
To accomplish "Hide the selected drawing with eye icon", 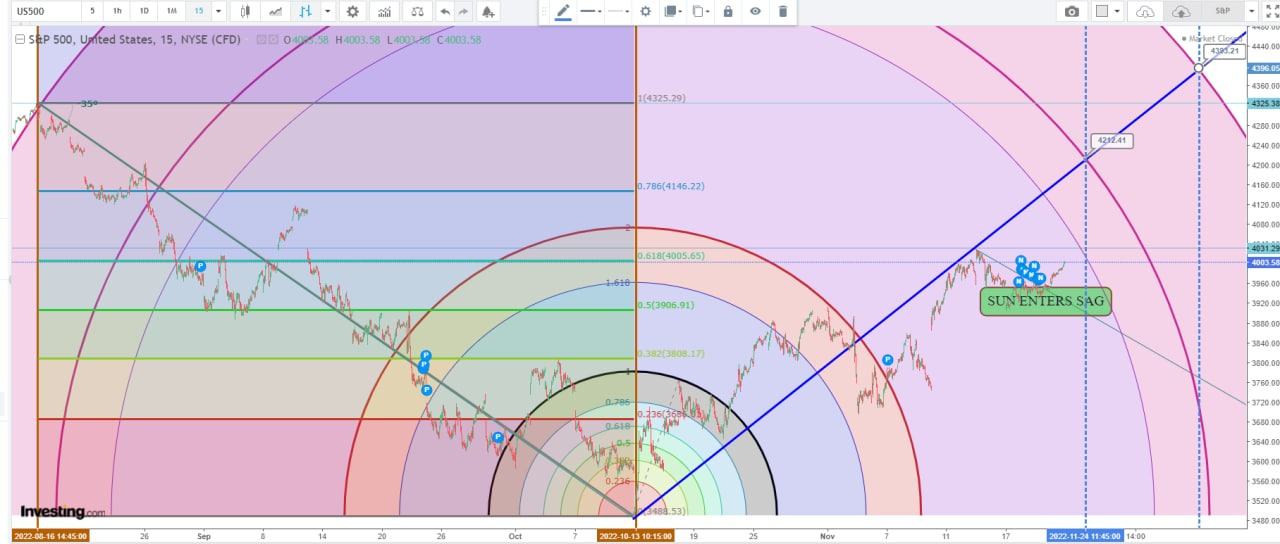I will coord(755,11).
